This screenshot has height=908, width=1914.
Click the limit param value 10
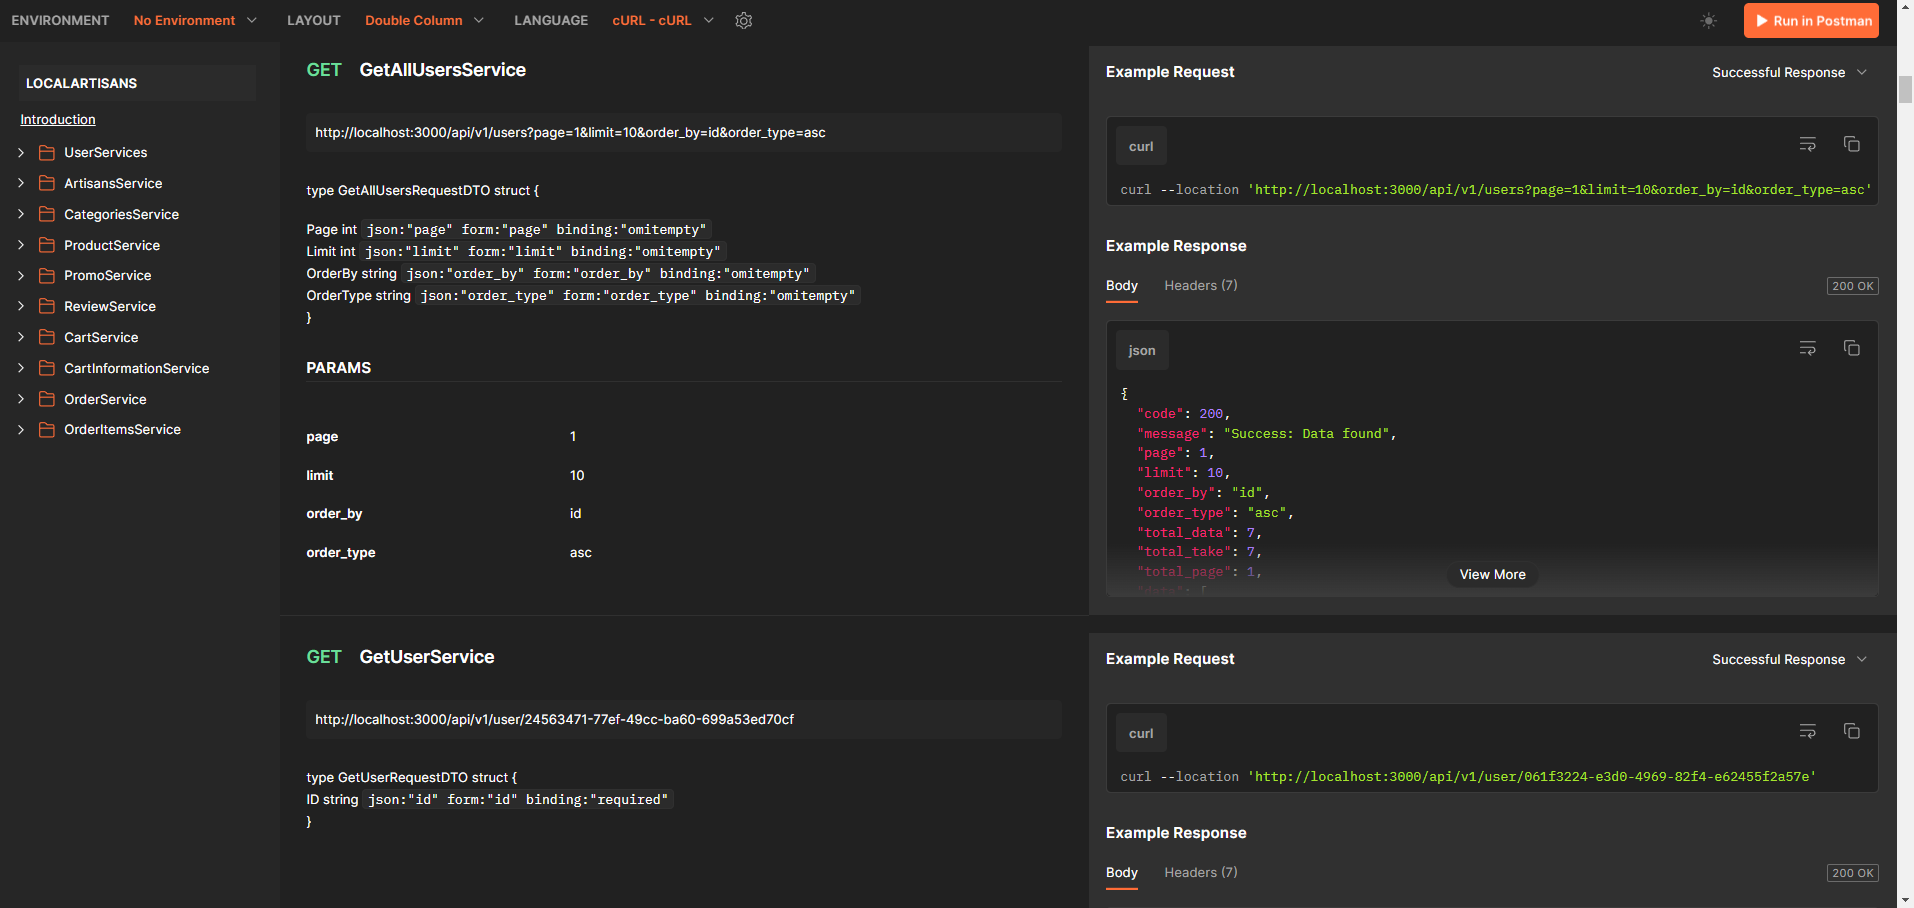click(577, 475)
